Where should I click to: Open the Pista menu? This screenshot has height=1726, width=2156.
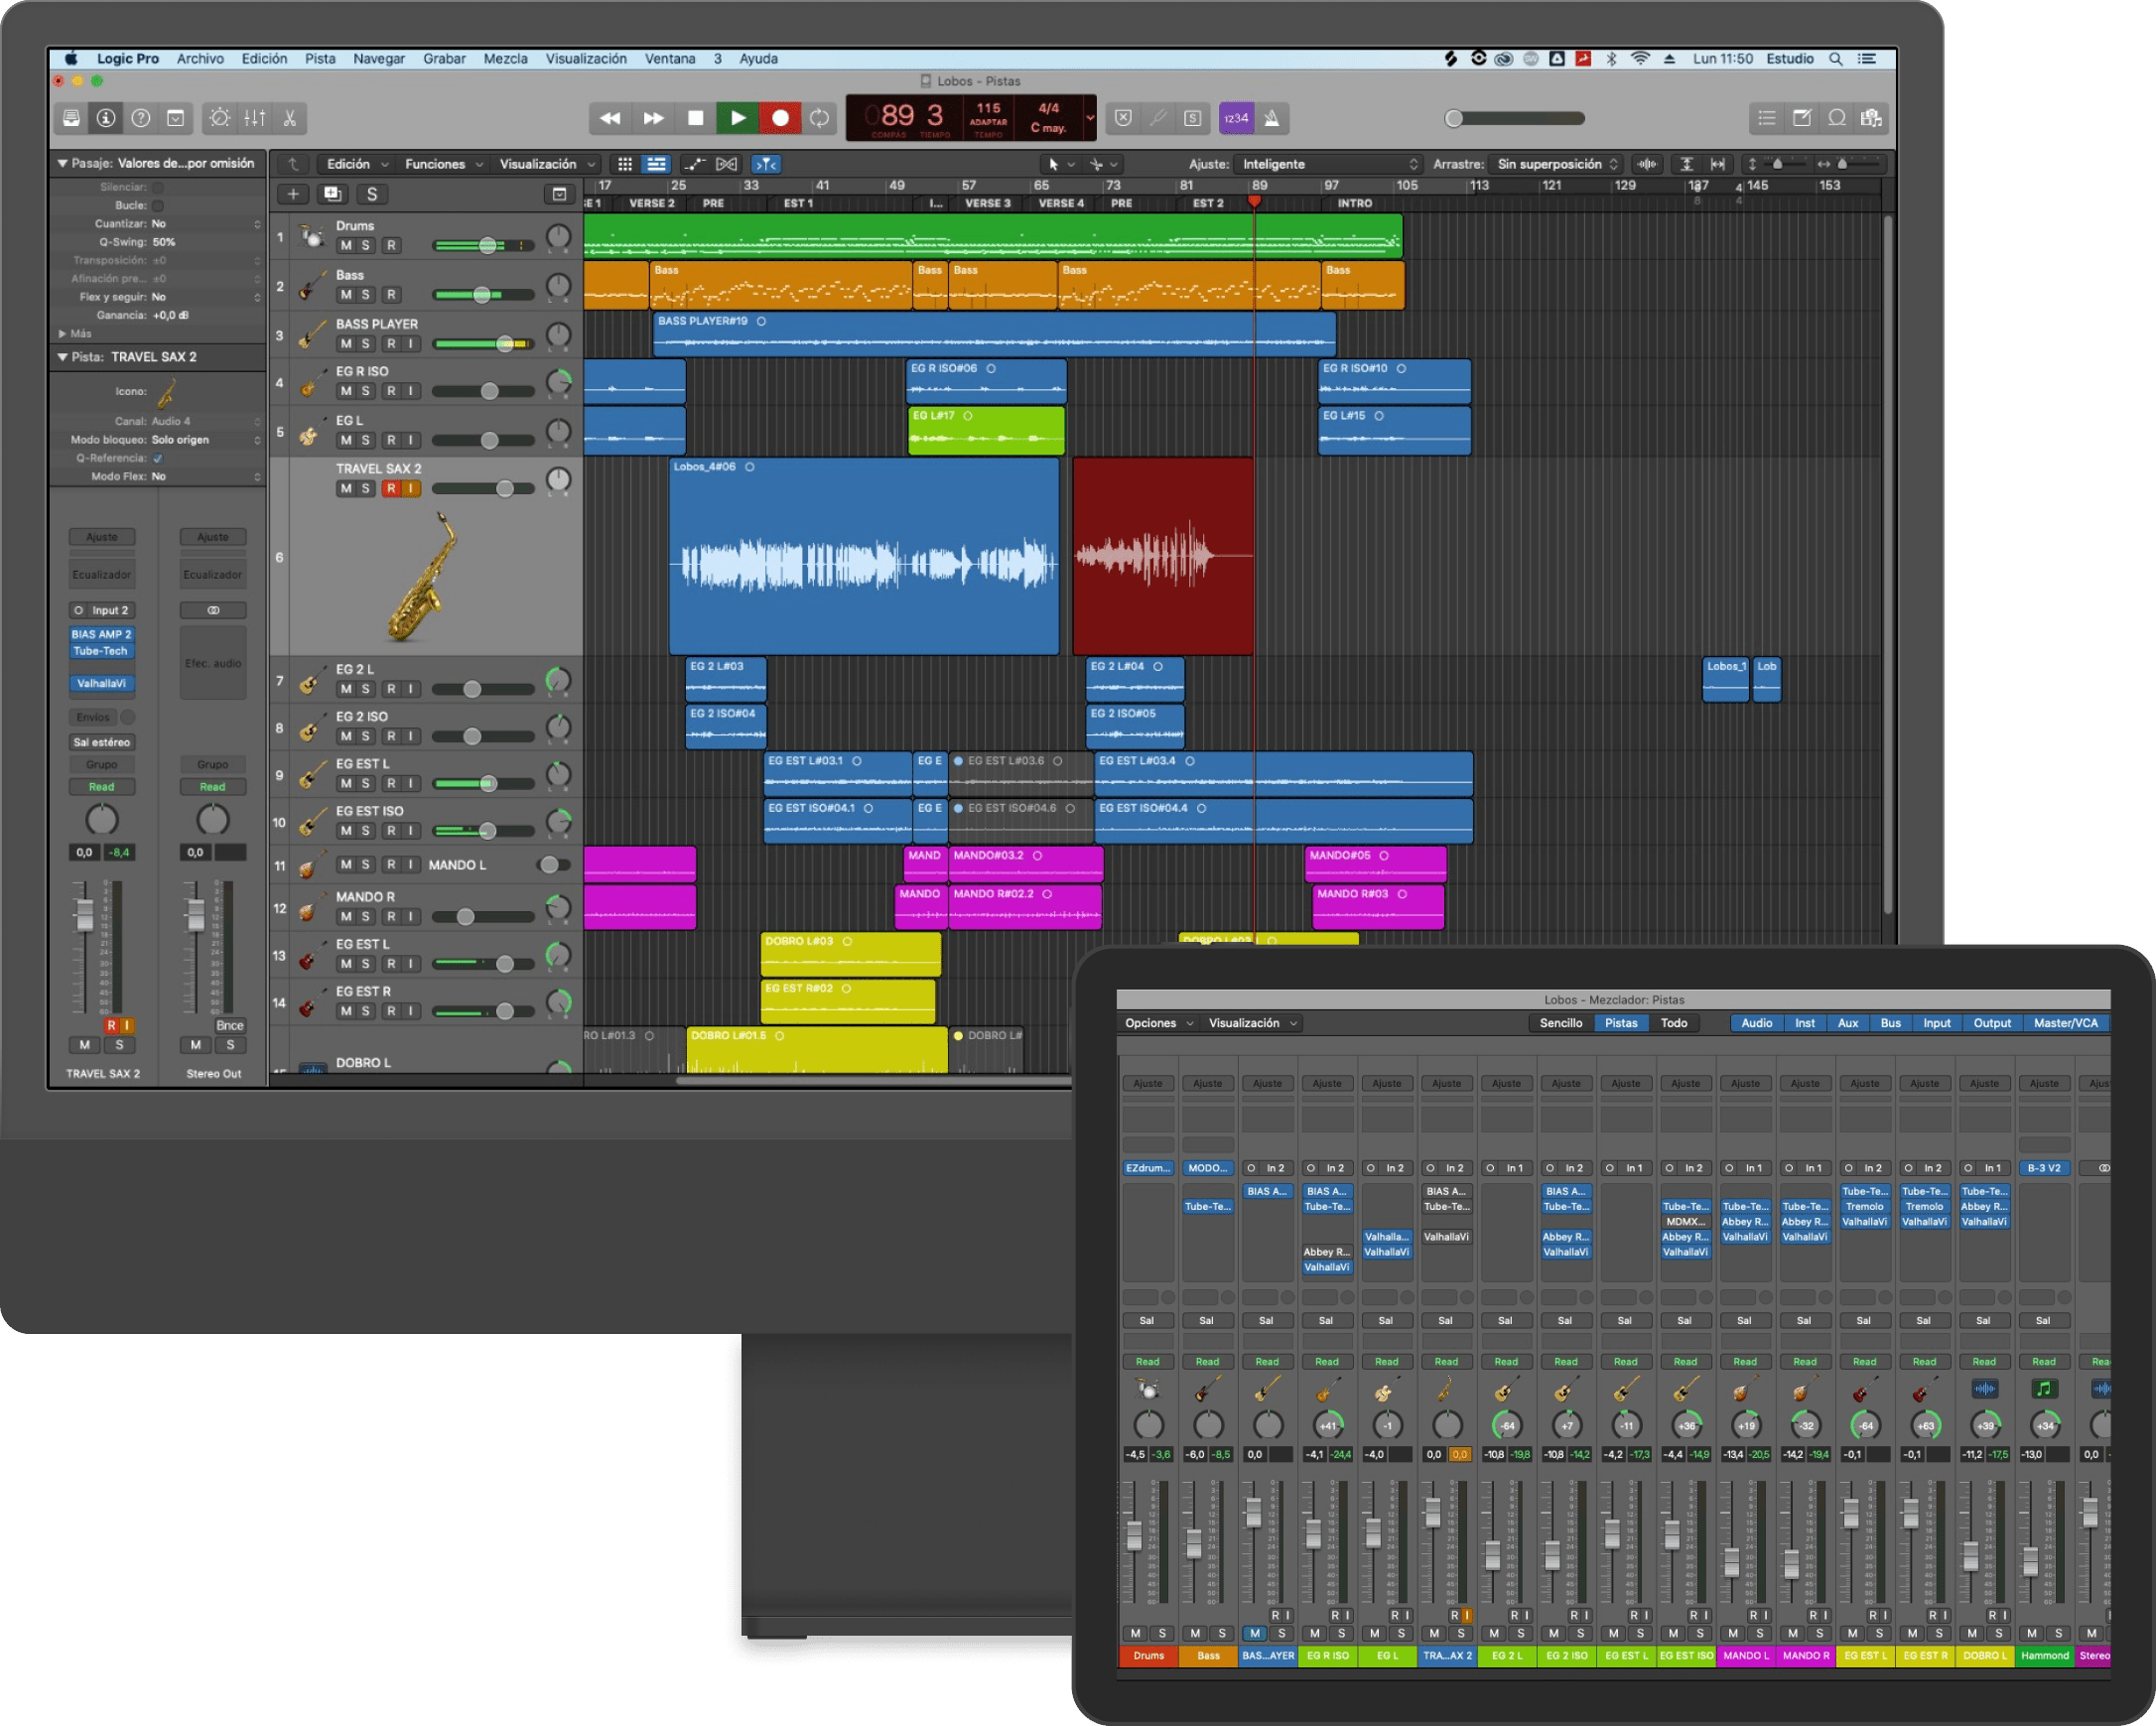320,59
